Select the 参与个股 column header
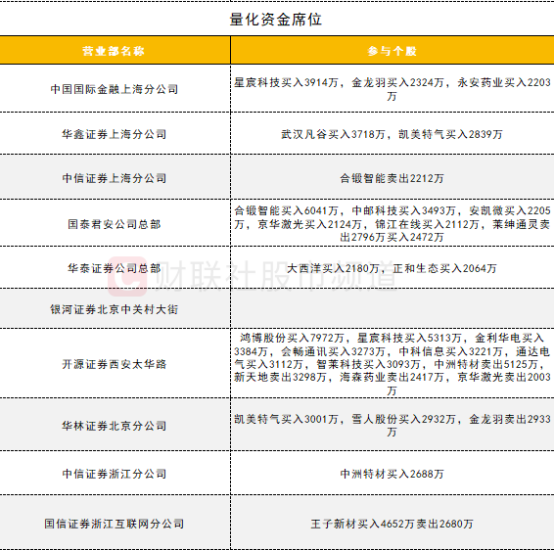This screenshot has width=554, height=550. 392,51
